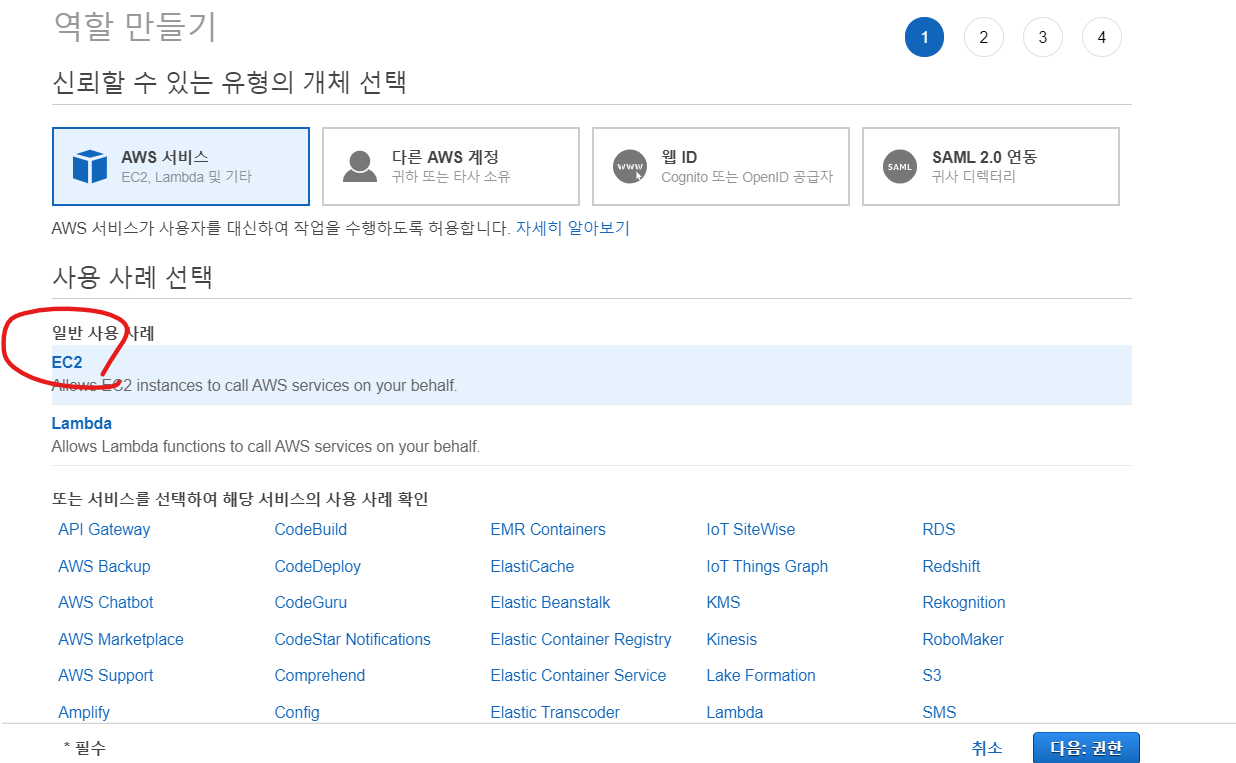
Task: Select S3 service
Action: click(932, 676)
